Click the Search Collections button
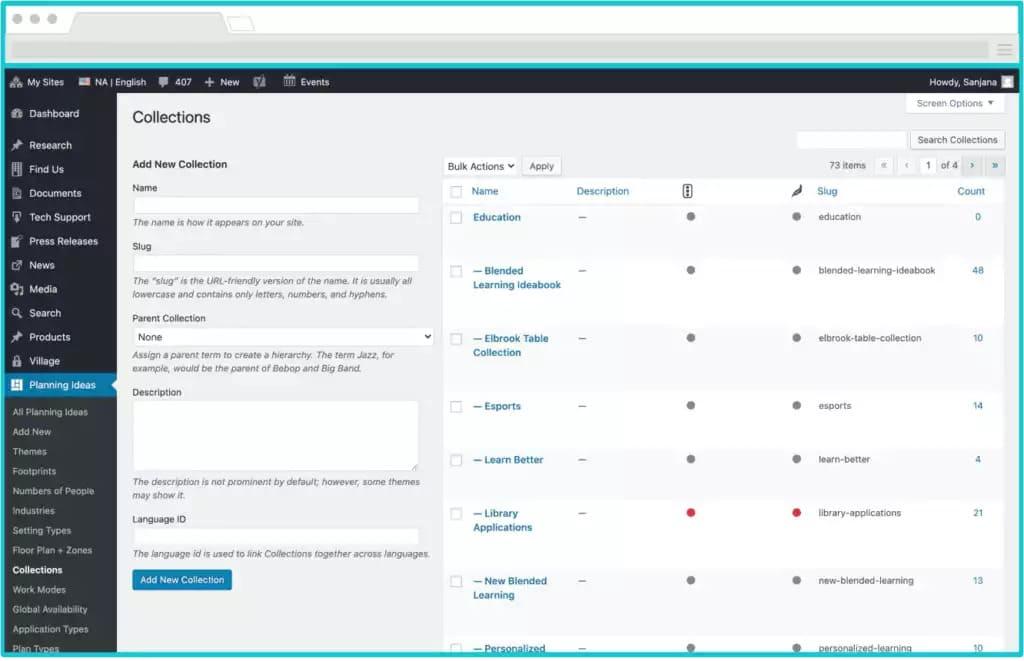 [x=957, y=140]
